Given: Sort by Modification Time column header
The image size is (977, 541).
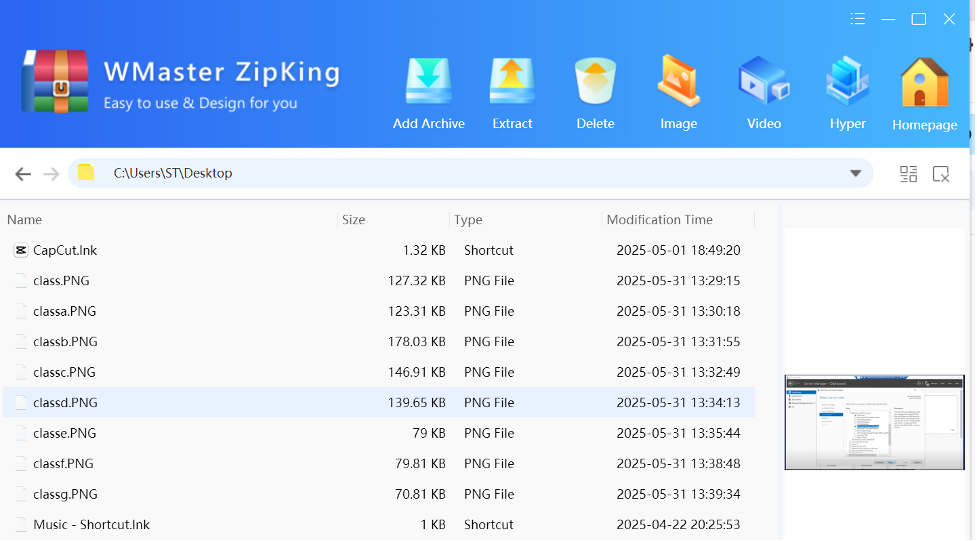Looking at the screenshot, I should tap(659, 220).
